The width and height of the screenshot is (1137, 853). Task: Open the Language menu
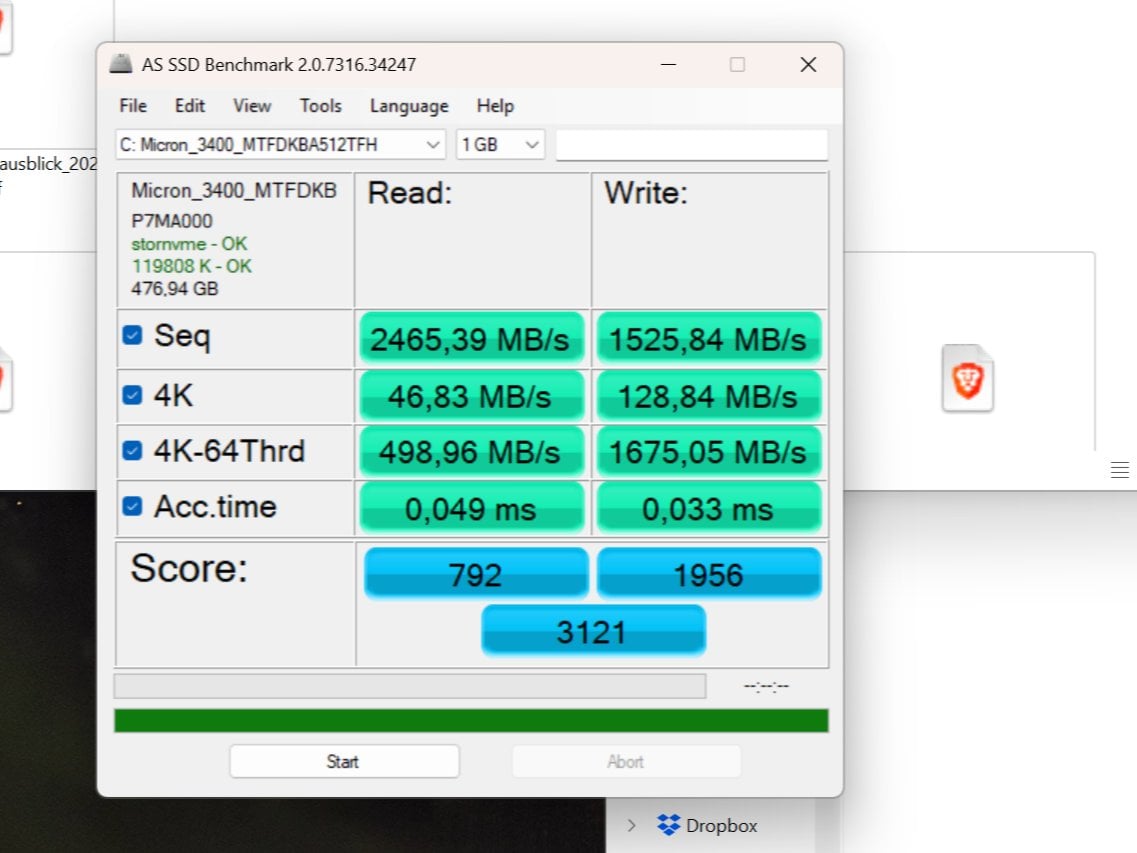point(409,106)
